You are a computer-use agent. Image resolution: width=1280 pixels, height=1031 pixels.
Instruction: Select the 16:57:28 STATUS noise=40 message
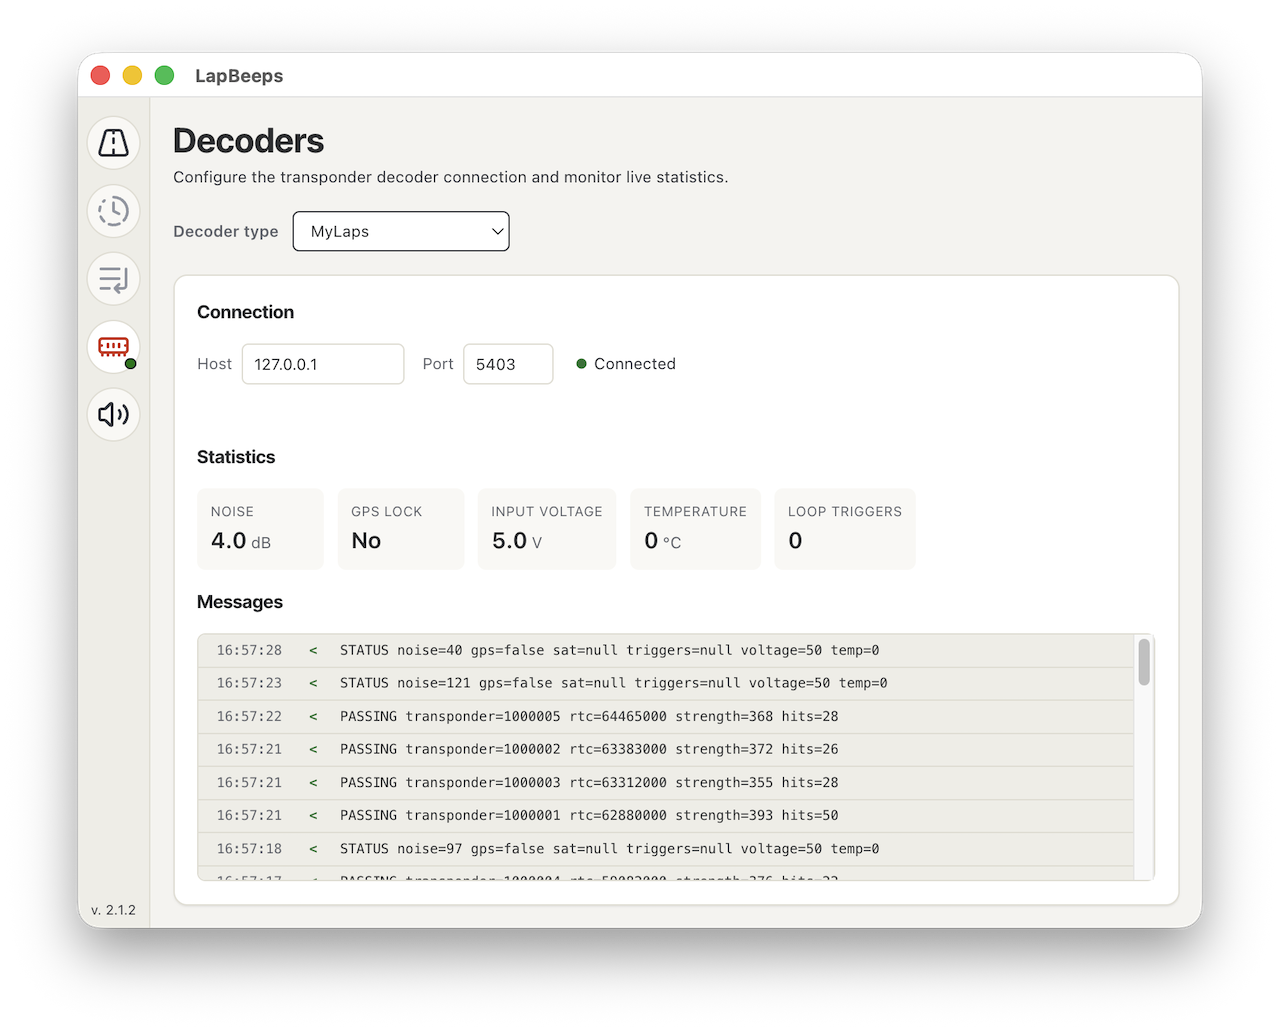pyautogui.click(x=666, y=651)
